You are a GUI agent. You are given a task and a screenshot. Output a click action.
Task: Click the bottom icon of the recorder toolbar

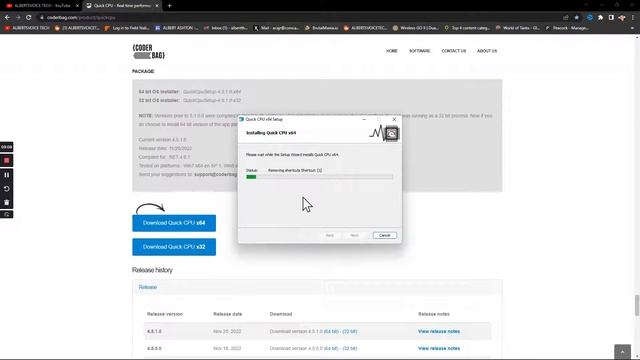coord(7,214)
